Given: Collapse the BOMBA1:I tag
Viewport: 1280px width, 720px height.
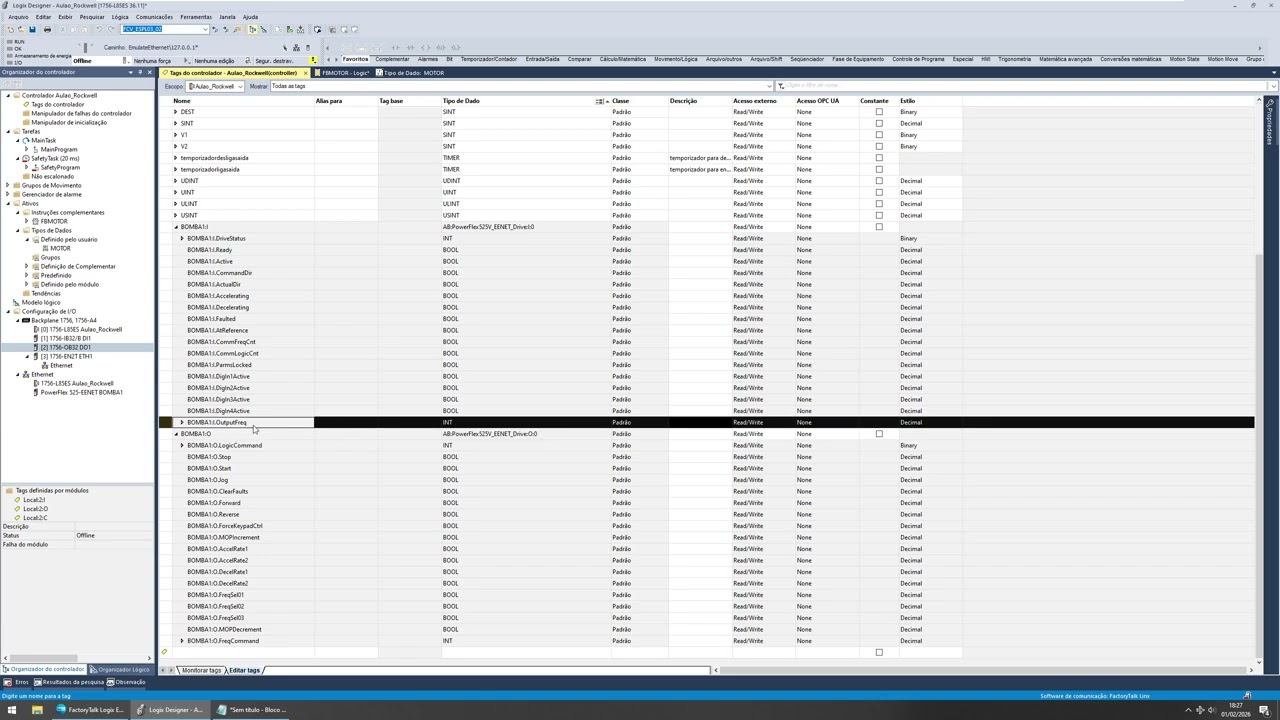Looking at the screenshot, I should (176, 227).
